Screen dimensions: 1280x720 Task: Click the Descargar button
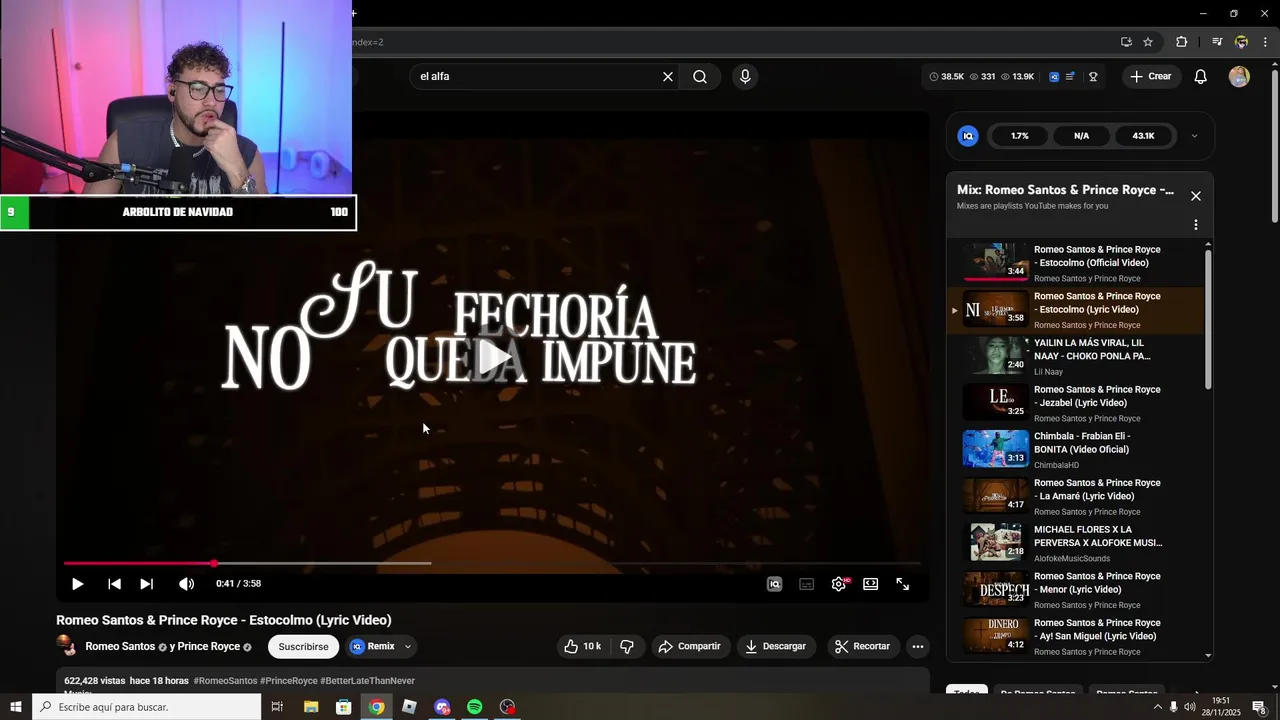click(775, 647)
